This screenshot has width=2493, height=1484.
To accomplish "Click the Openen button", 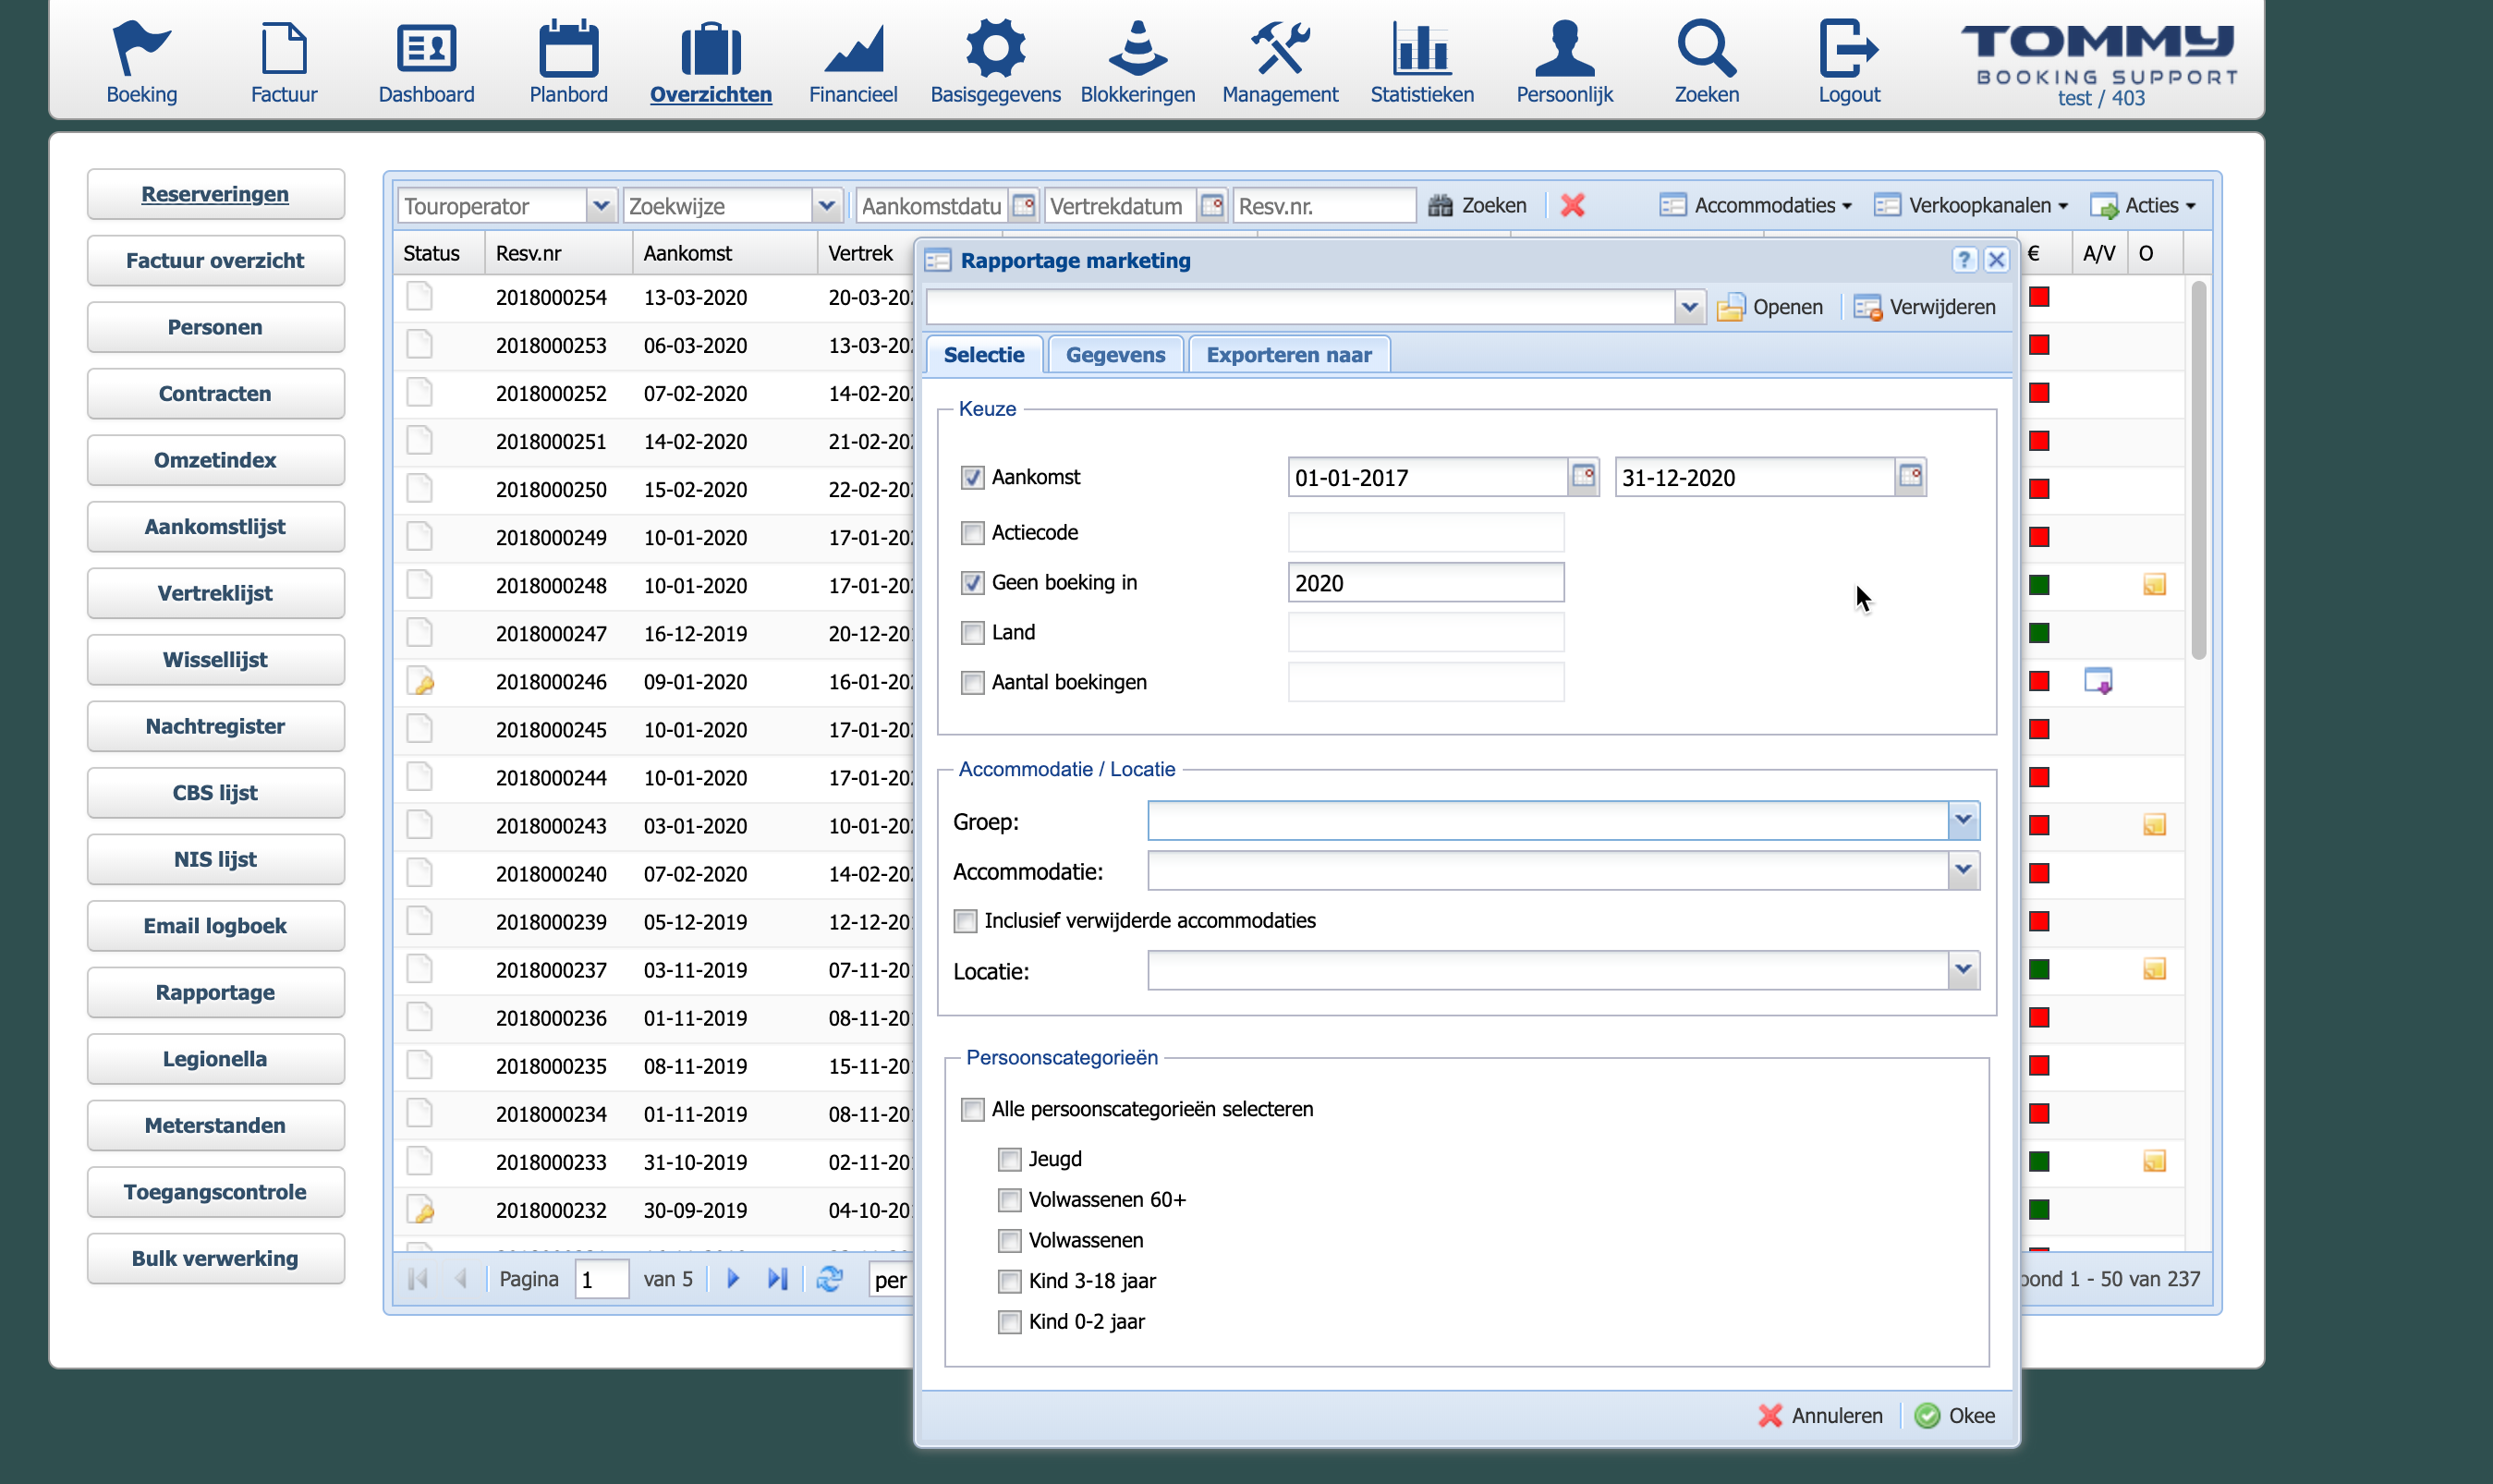I will click(x=1770, y=307).
